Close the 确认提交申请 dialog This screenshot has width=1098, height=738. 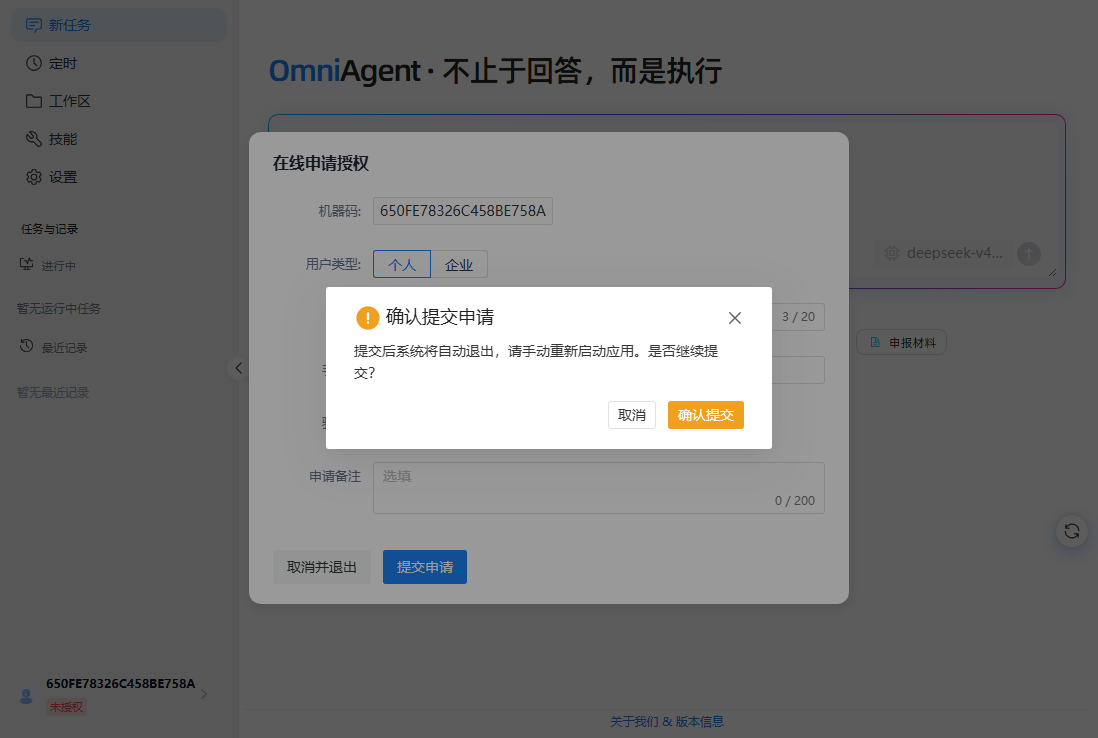[x=735, y=318]
